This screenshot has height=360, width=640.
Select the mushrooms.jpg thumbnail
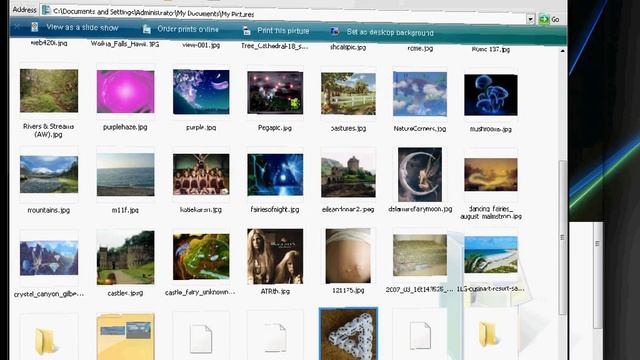point(491,95)
